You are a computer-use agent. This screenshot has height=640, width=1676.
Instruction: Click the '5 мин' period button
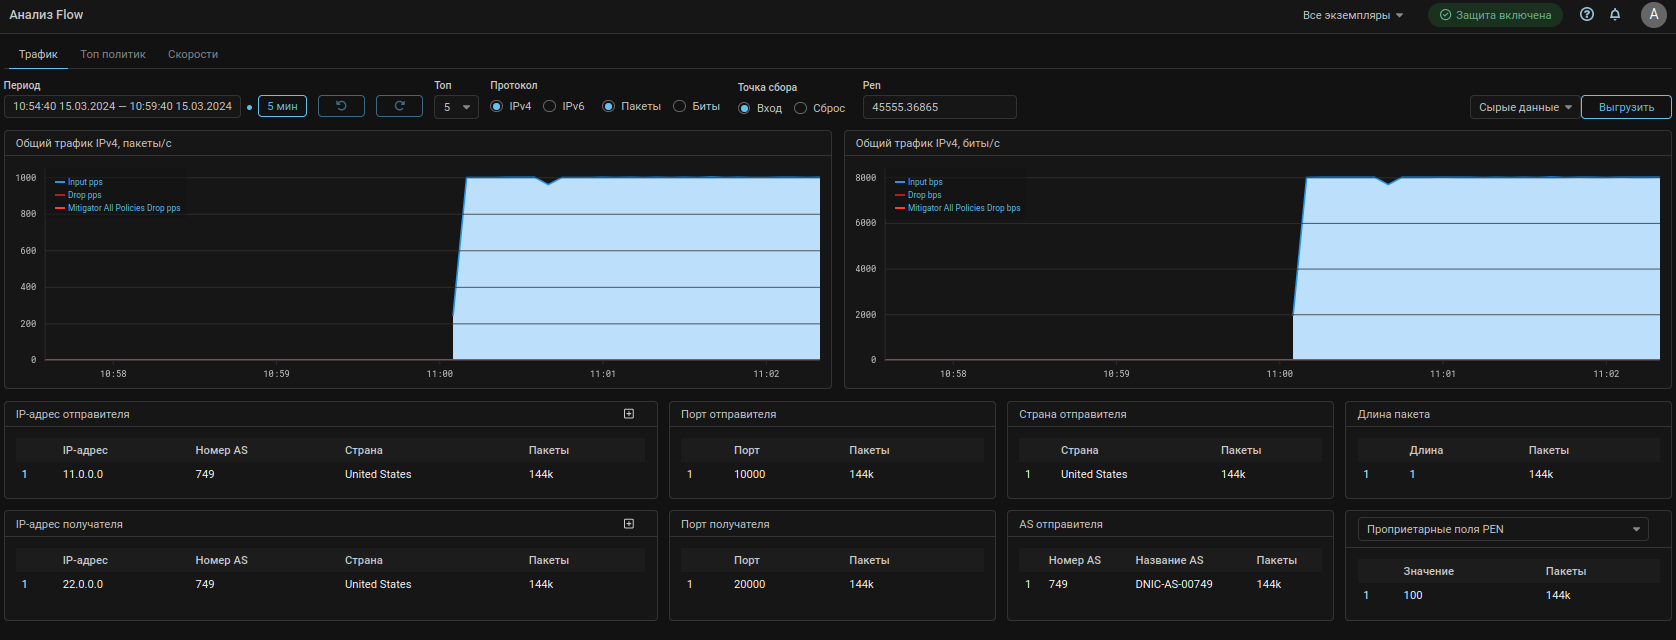[282, 106]
